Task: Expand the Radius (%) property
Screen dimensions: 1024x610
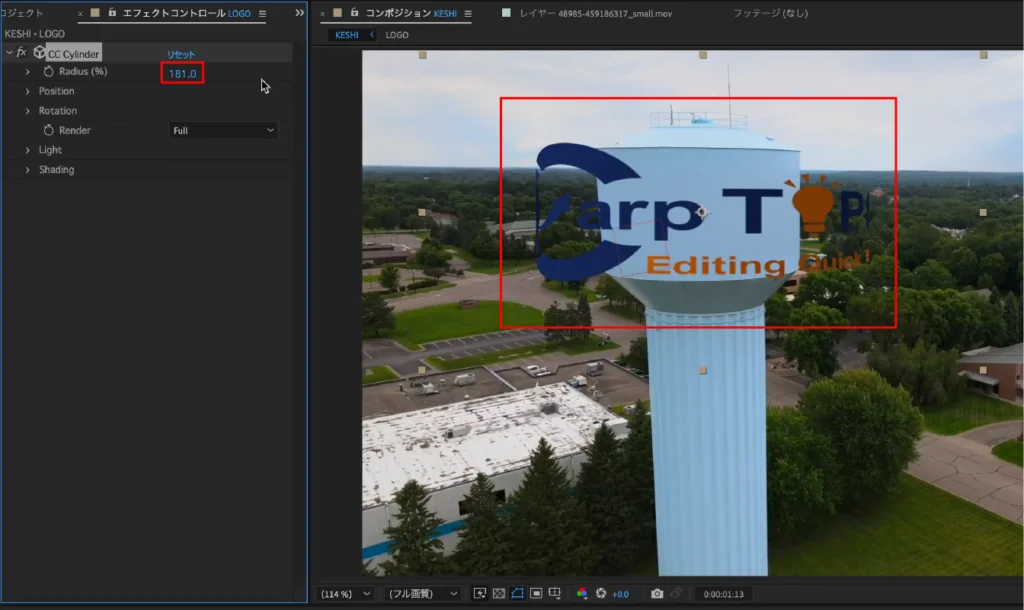Action: coord(27,72)
